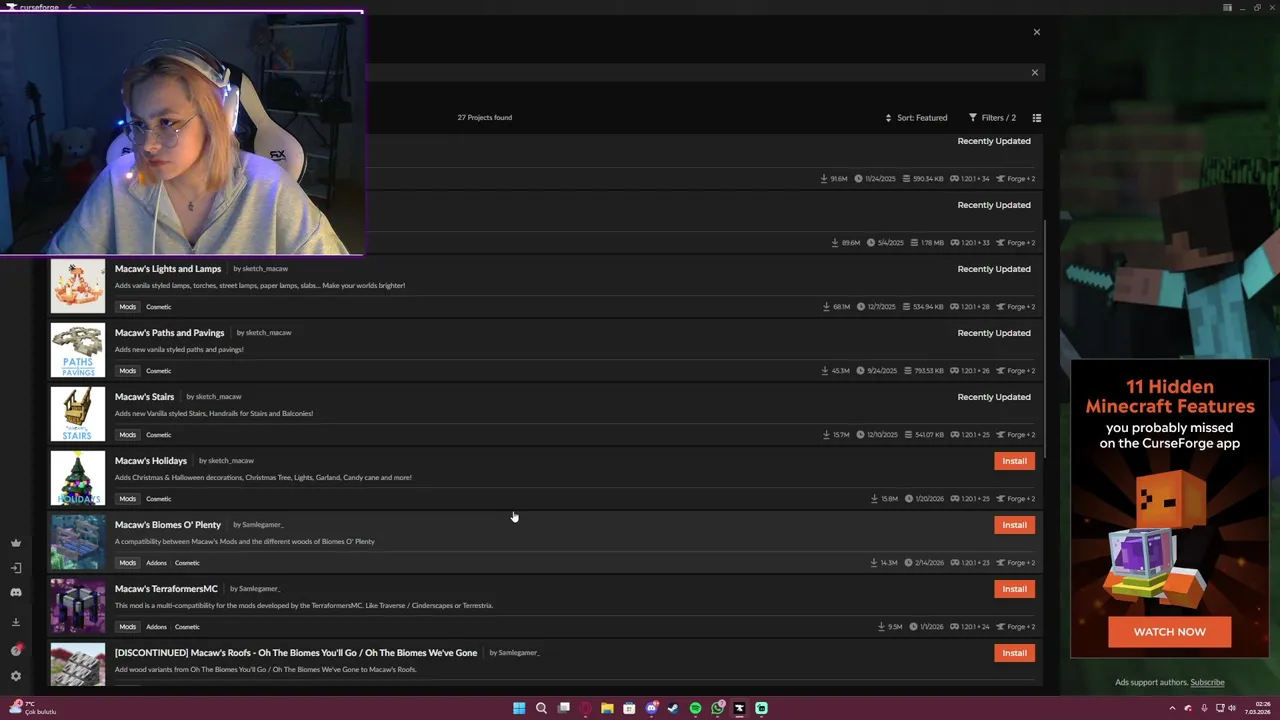Install Macaw's TerraformersMC mod
The width and height of the screenshot is (1280, 720).
pos(1014,589)
